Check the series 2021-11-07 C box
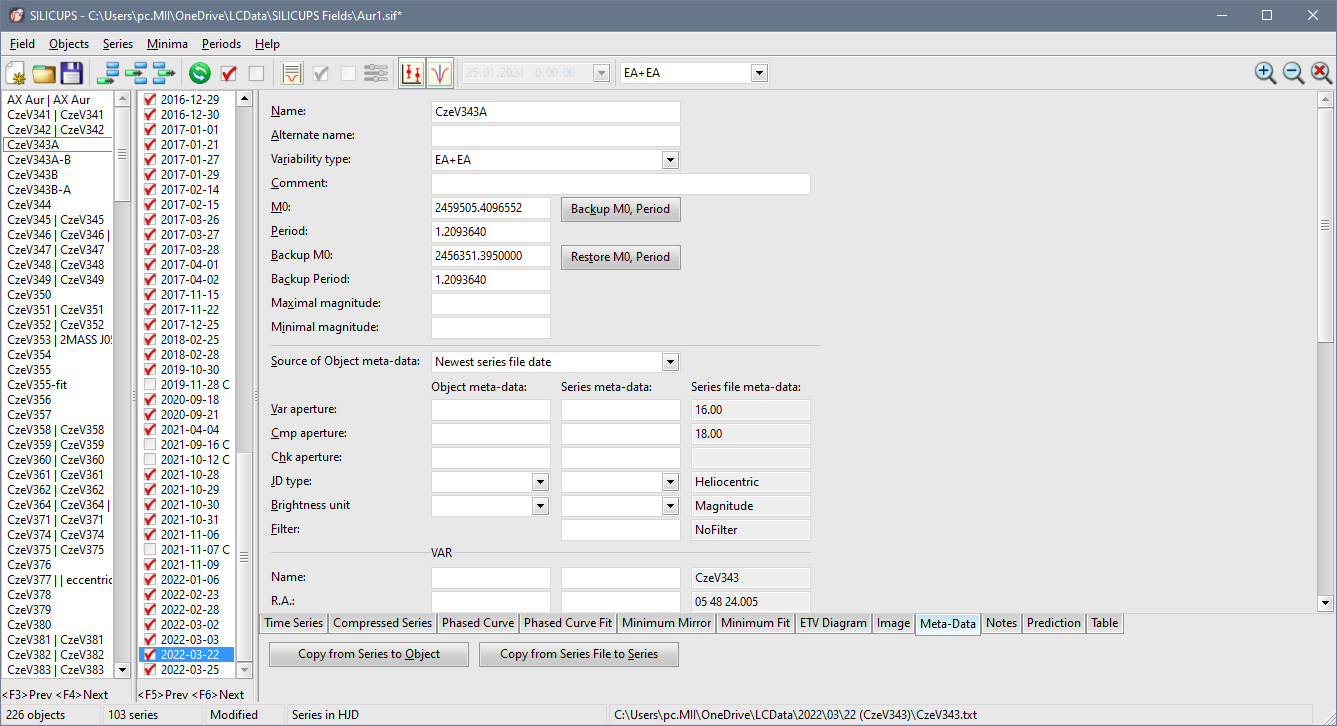The height and width of the screenshot is (726, 1337). [150, 550]
